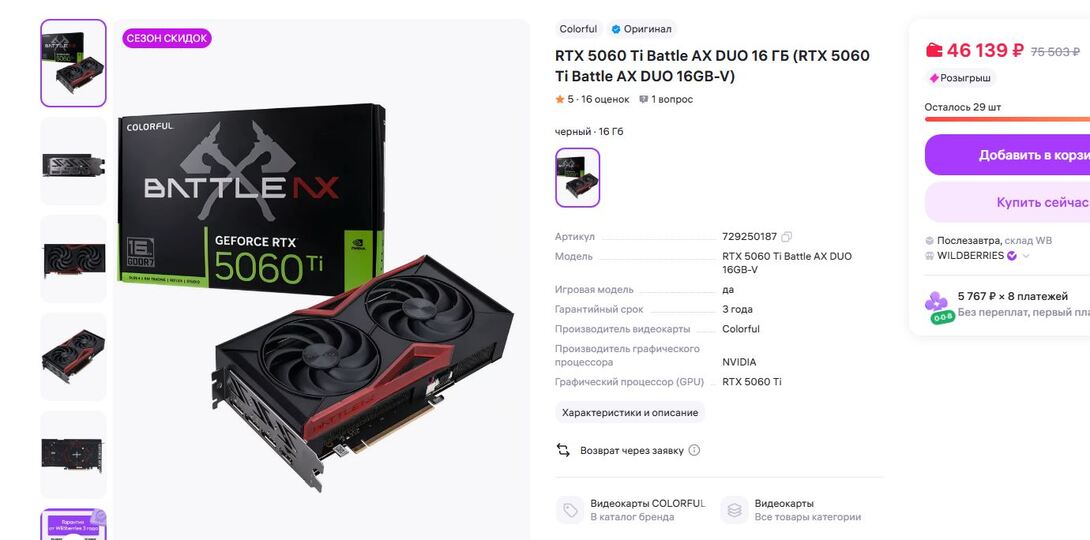Open Характеристики и описание section
This screenshot has height=540, width=1090.
click(x=630, y=413)
